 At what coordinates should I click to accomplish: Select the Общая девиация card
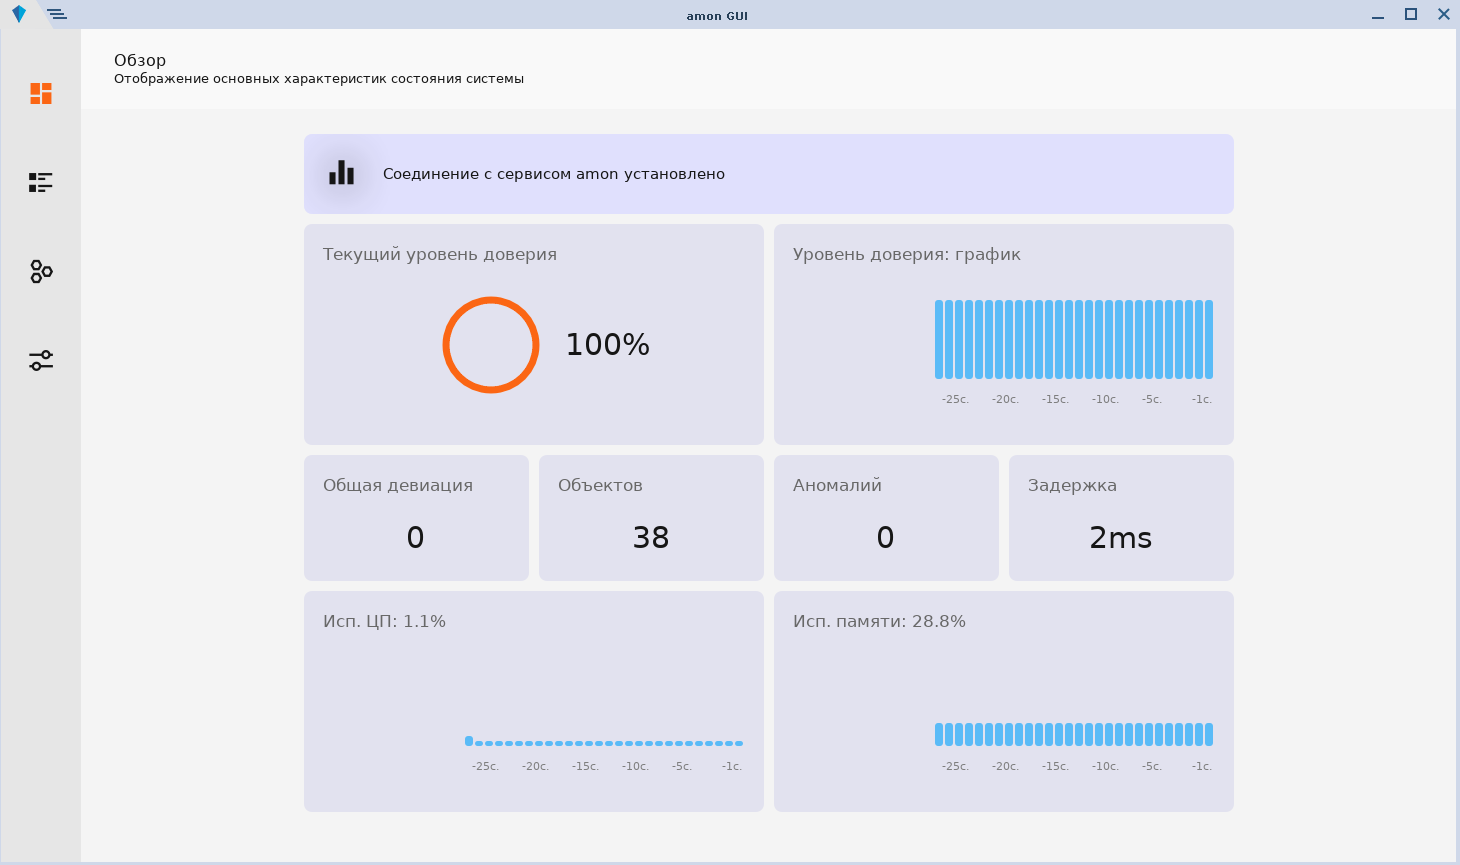pos(416,518)
